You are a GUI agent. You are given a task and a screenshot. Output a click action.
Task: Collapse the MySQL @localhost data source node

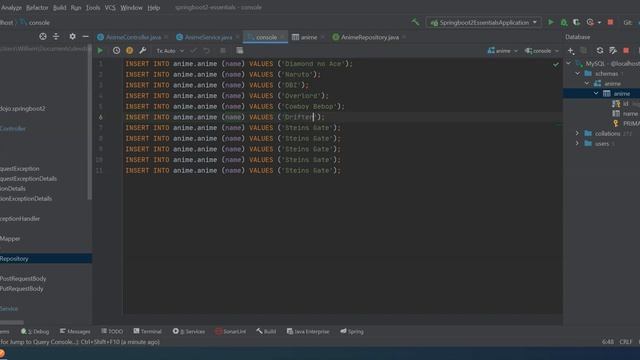click(x=569, y=63)
